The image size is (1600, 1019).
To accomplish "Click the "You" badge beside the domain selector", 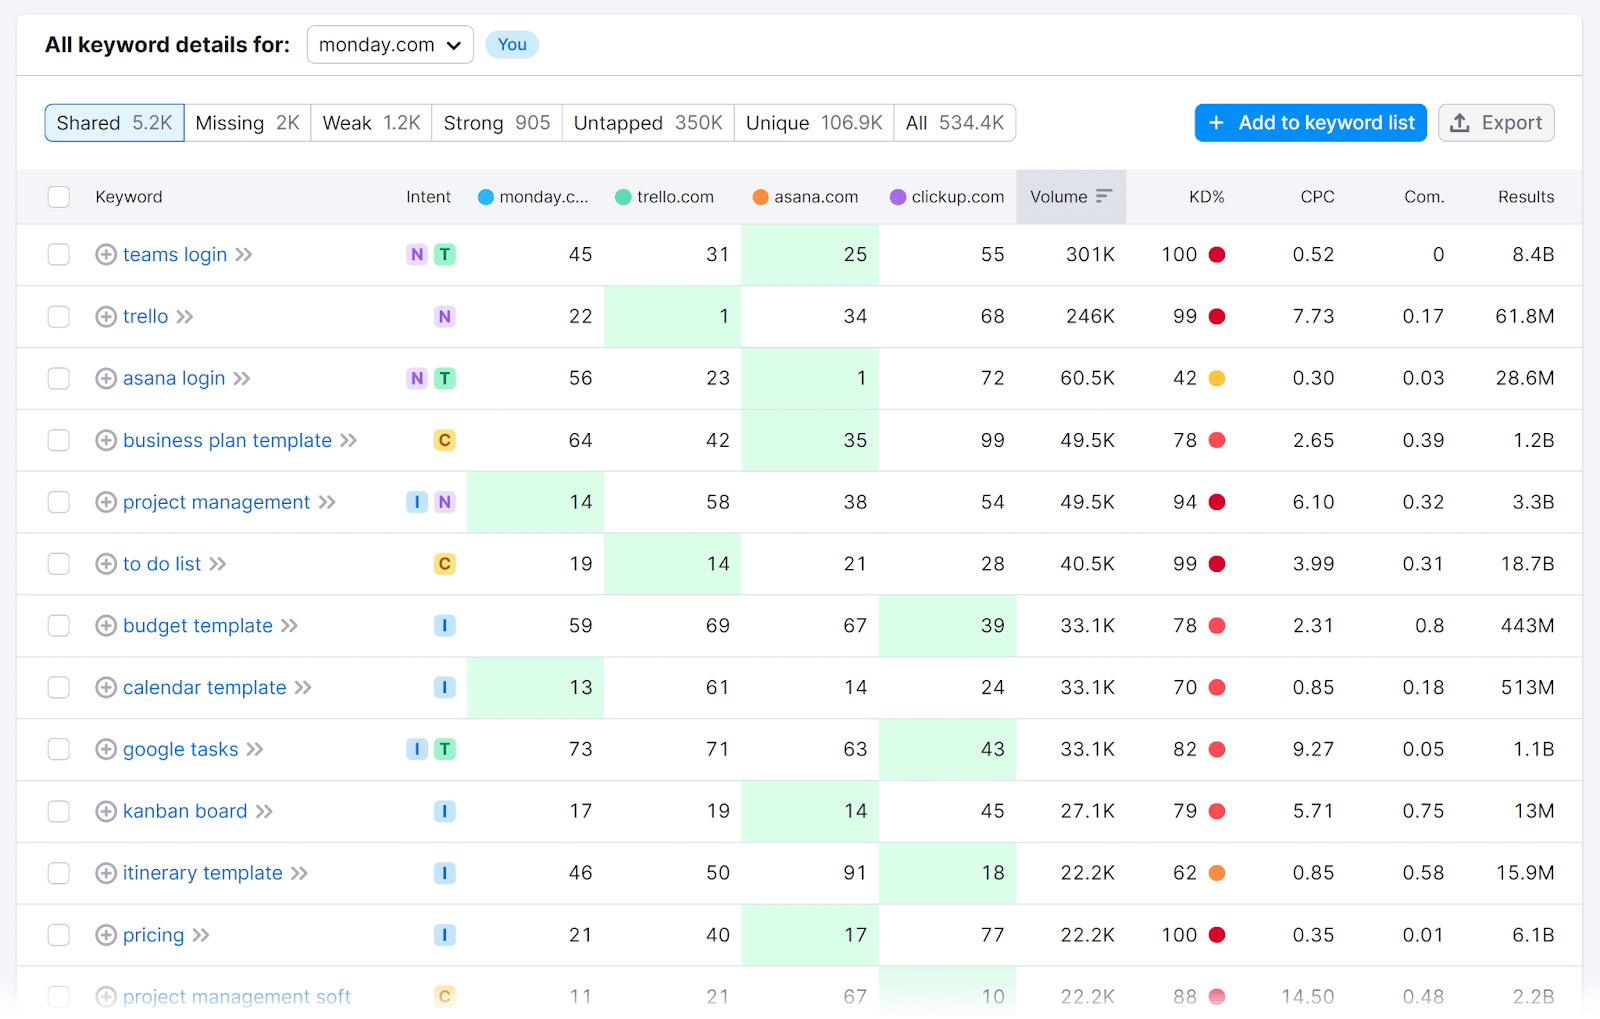I will pos(511,44).
